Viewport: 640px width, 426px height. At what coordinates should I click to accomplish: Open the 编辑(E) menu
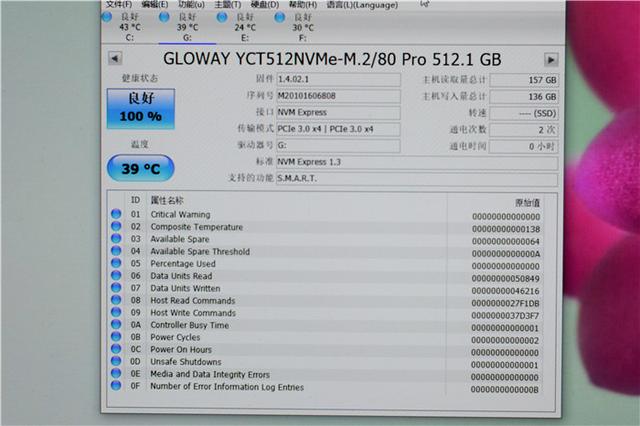pos(154,4)
